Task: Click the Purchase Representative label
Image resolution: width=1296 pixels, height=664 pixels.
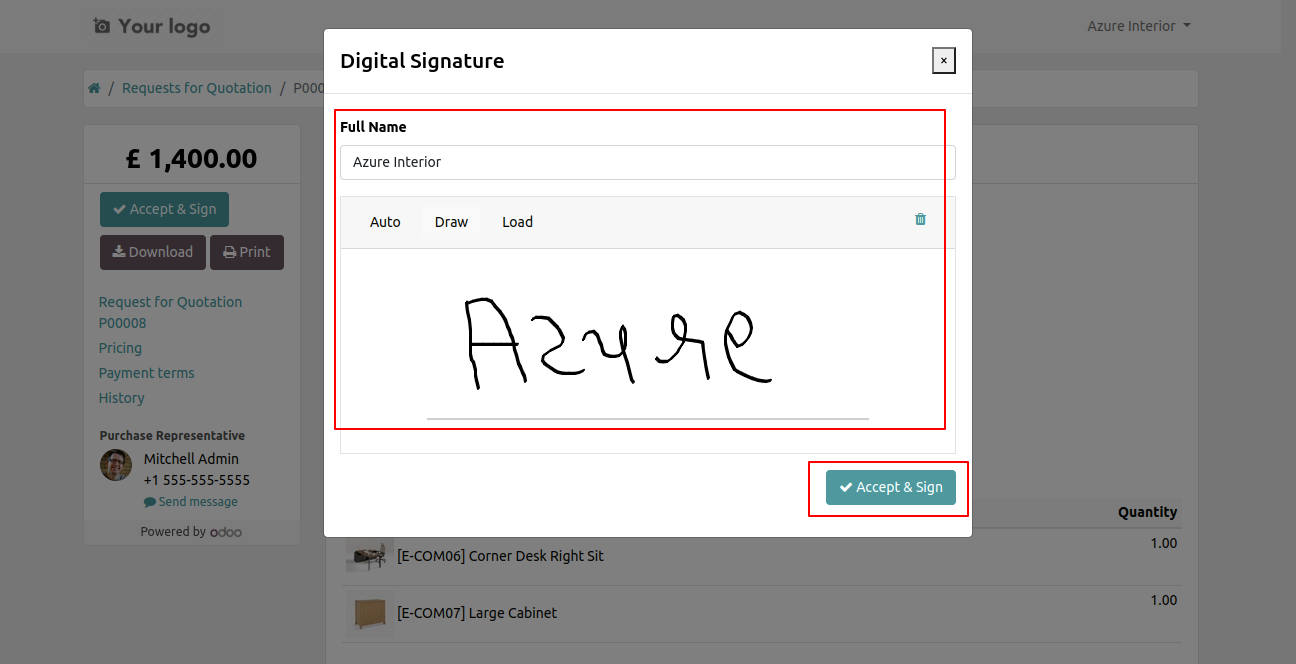Action: click(172, 436)
